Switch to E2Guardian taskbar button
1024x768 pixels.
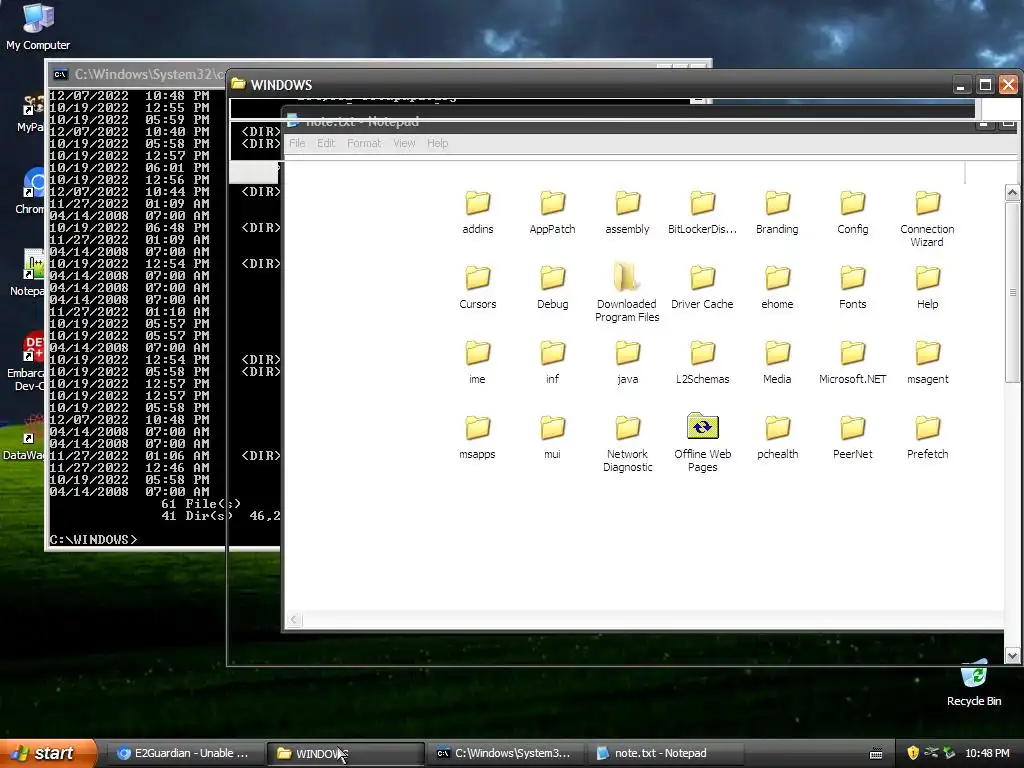[x=185, y=753]
